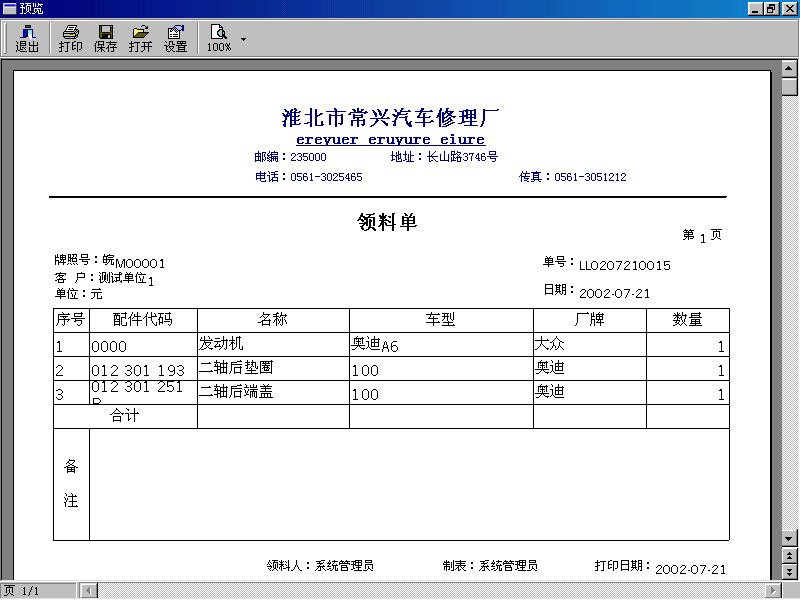Viewport: 800px width, 600px height.
Task: Click 领料人：系统管理员 in the footer
Action: coord(320,565)
